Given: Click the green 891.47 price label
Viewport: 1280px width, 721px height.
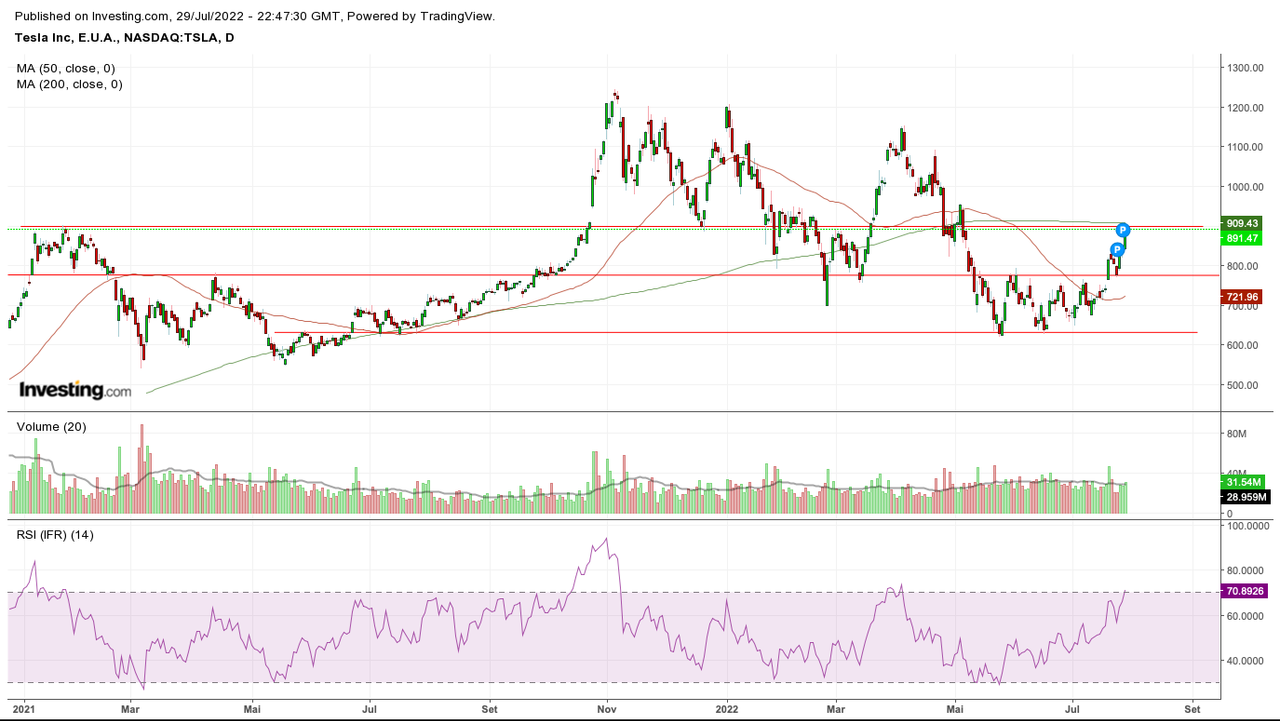Looking at the screenshot, I should tap(1242, 238).
